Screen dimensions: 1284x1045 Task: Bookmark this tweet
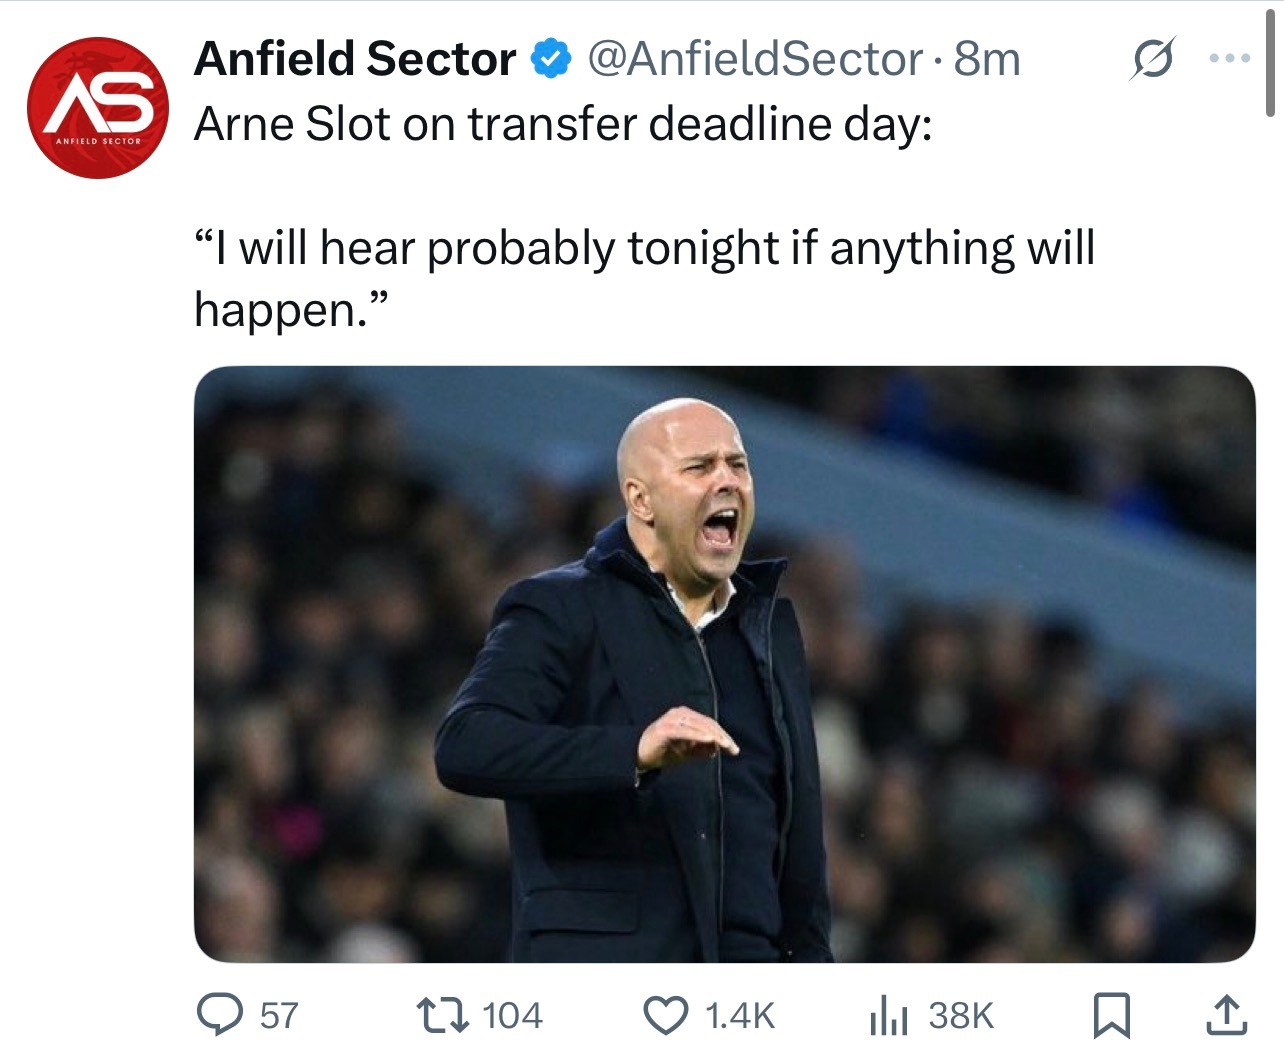1110,1015
